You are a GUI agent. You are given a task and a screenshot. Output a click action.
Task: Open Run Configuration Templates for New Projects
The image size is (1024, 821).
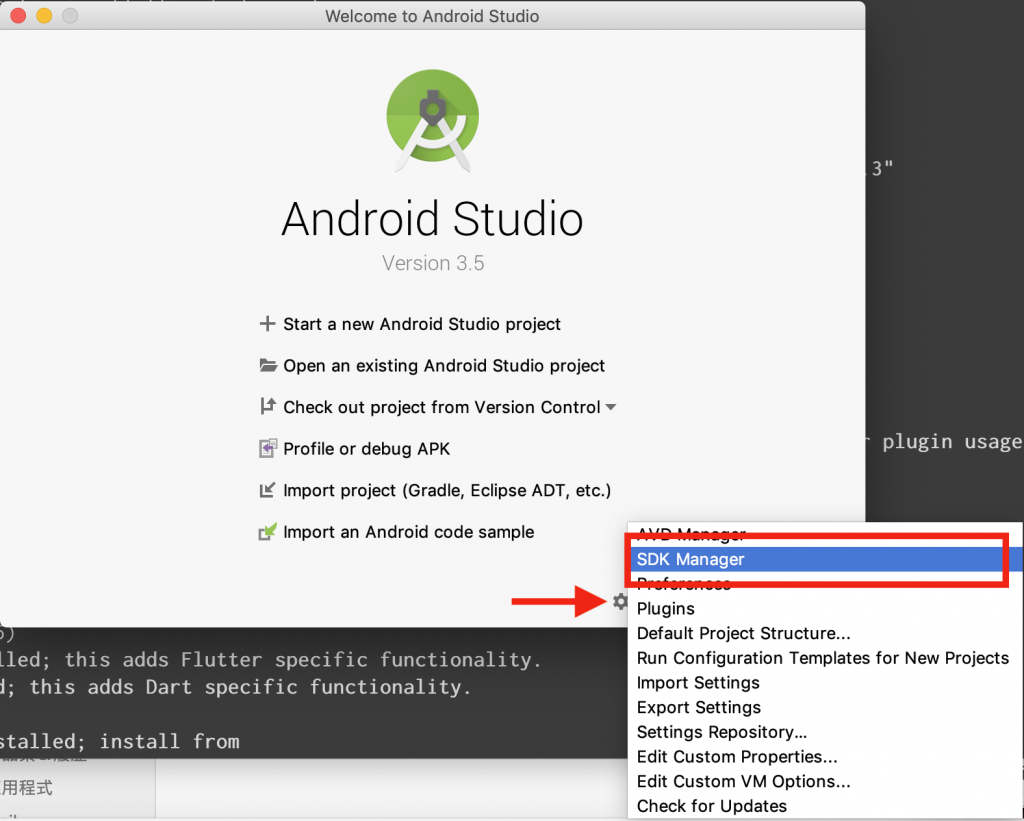[x=823, y=658]
